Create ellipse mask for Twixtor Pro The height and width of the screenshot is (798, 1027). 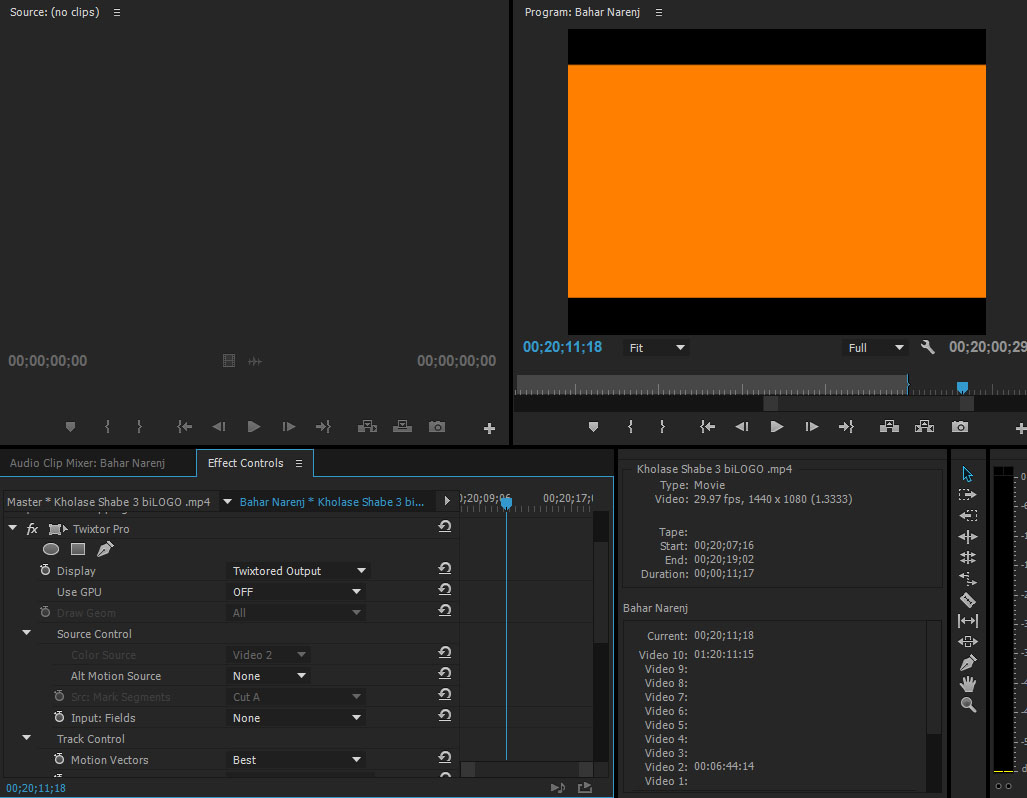point(50,549)
